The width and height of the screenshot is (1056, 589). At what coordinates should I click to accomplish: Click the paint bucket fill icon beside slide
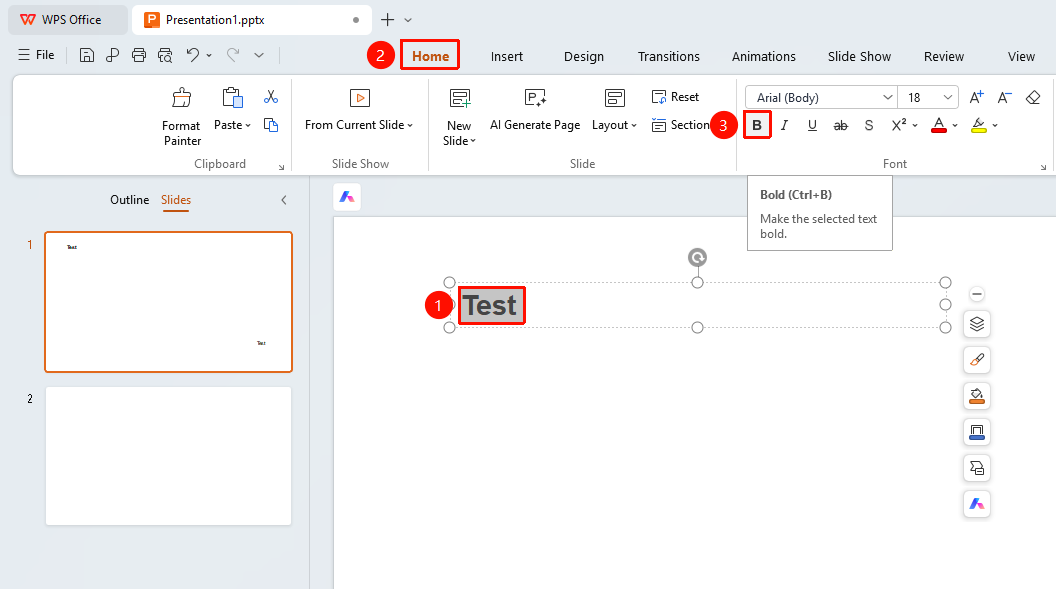[977, 396]
